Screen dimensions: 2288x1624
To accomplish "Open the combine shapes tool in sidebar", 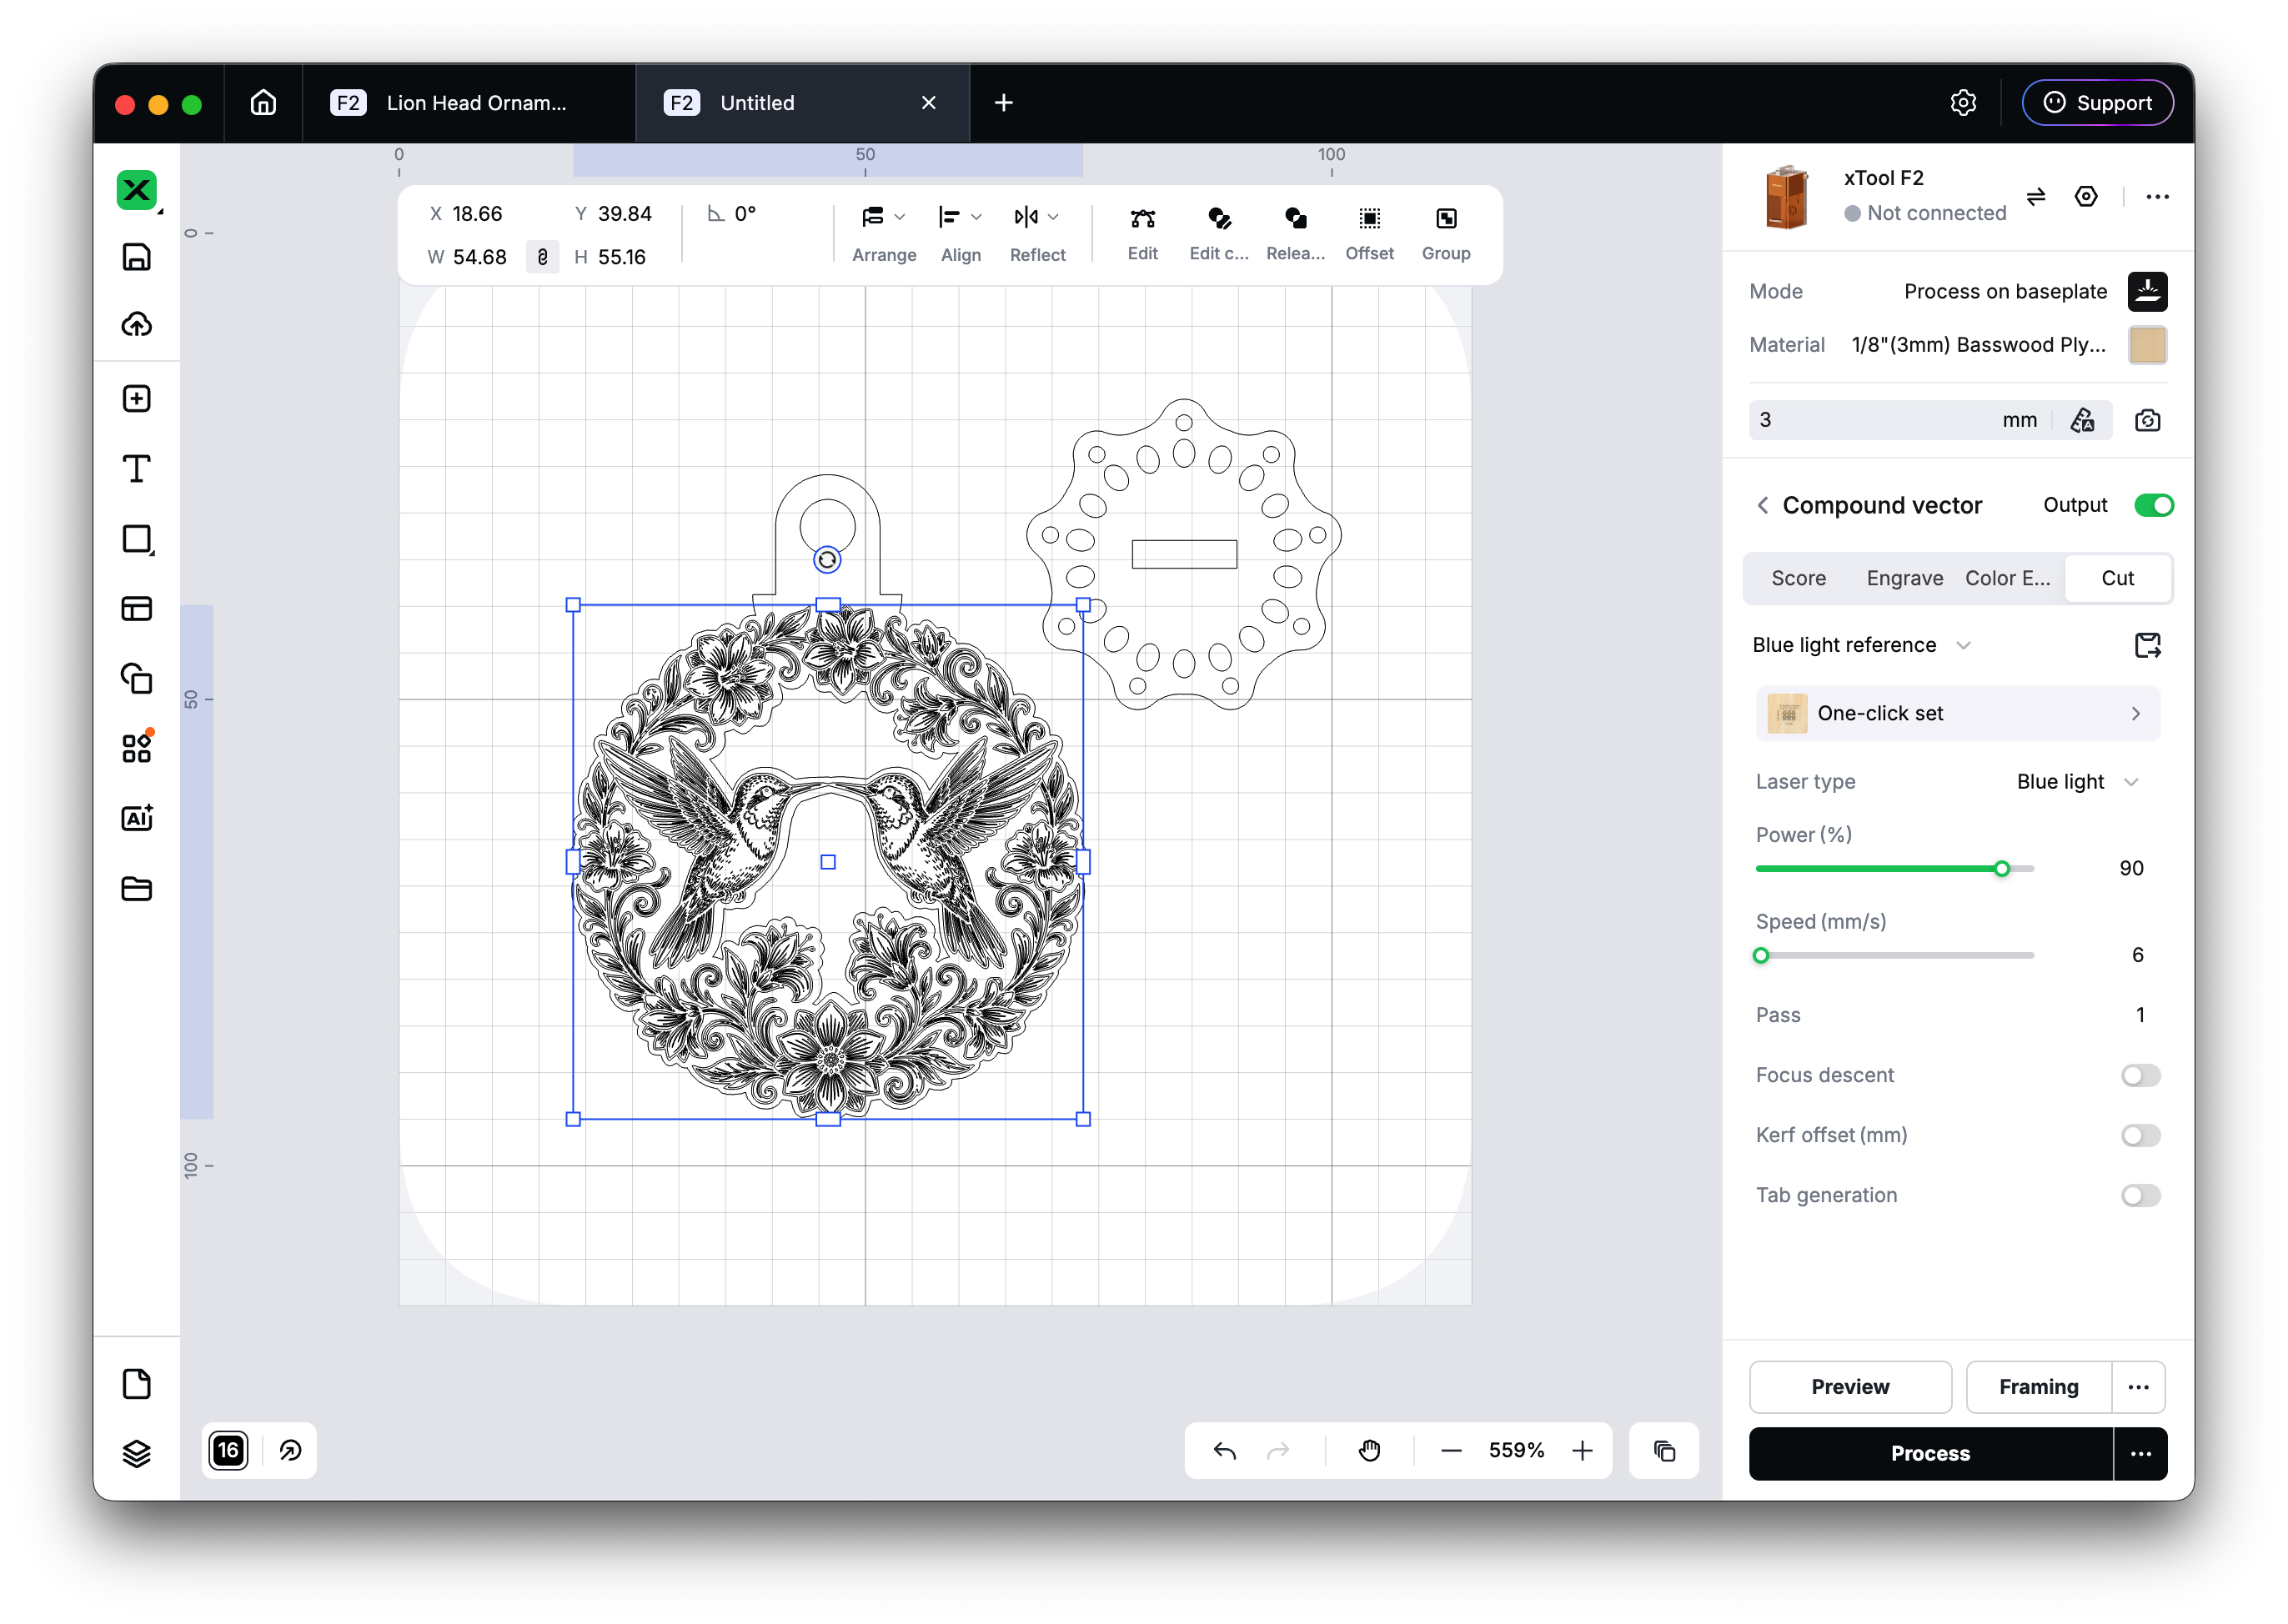I will [x=137, y=679].
